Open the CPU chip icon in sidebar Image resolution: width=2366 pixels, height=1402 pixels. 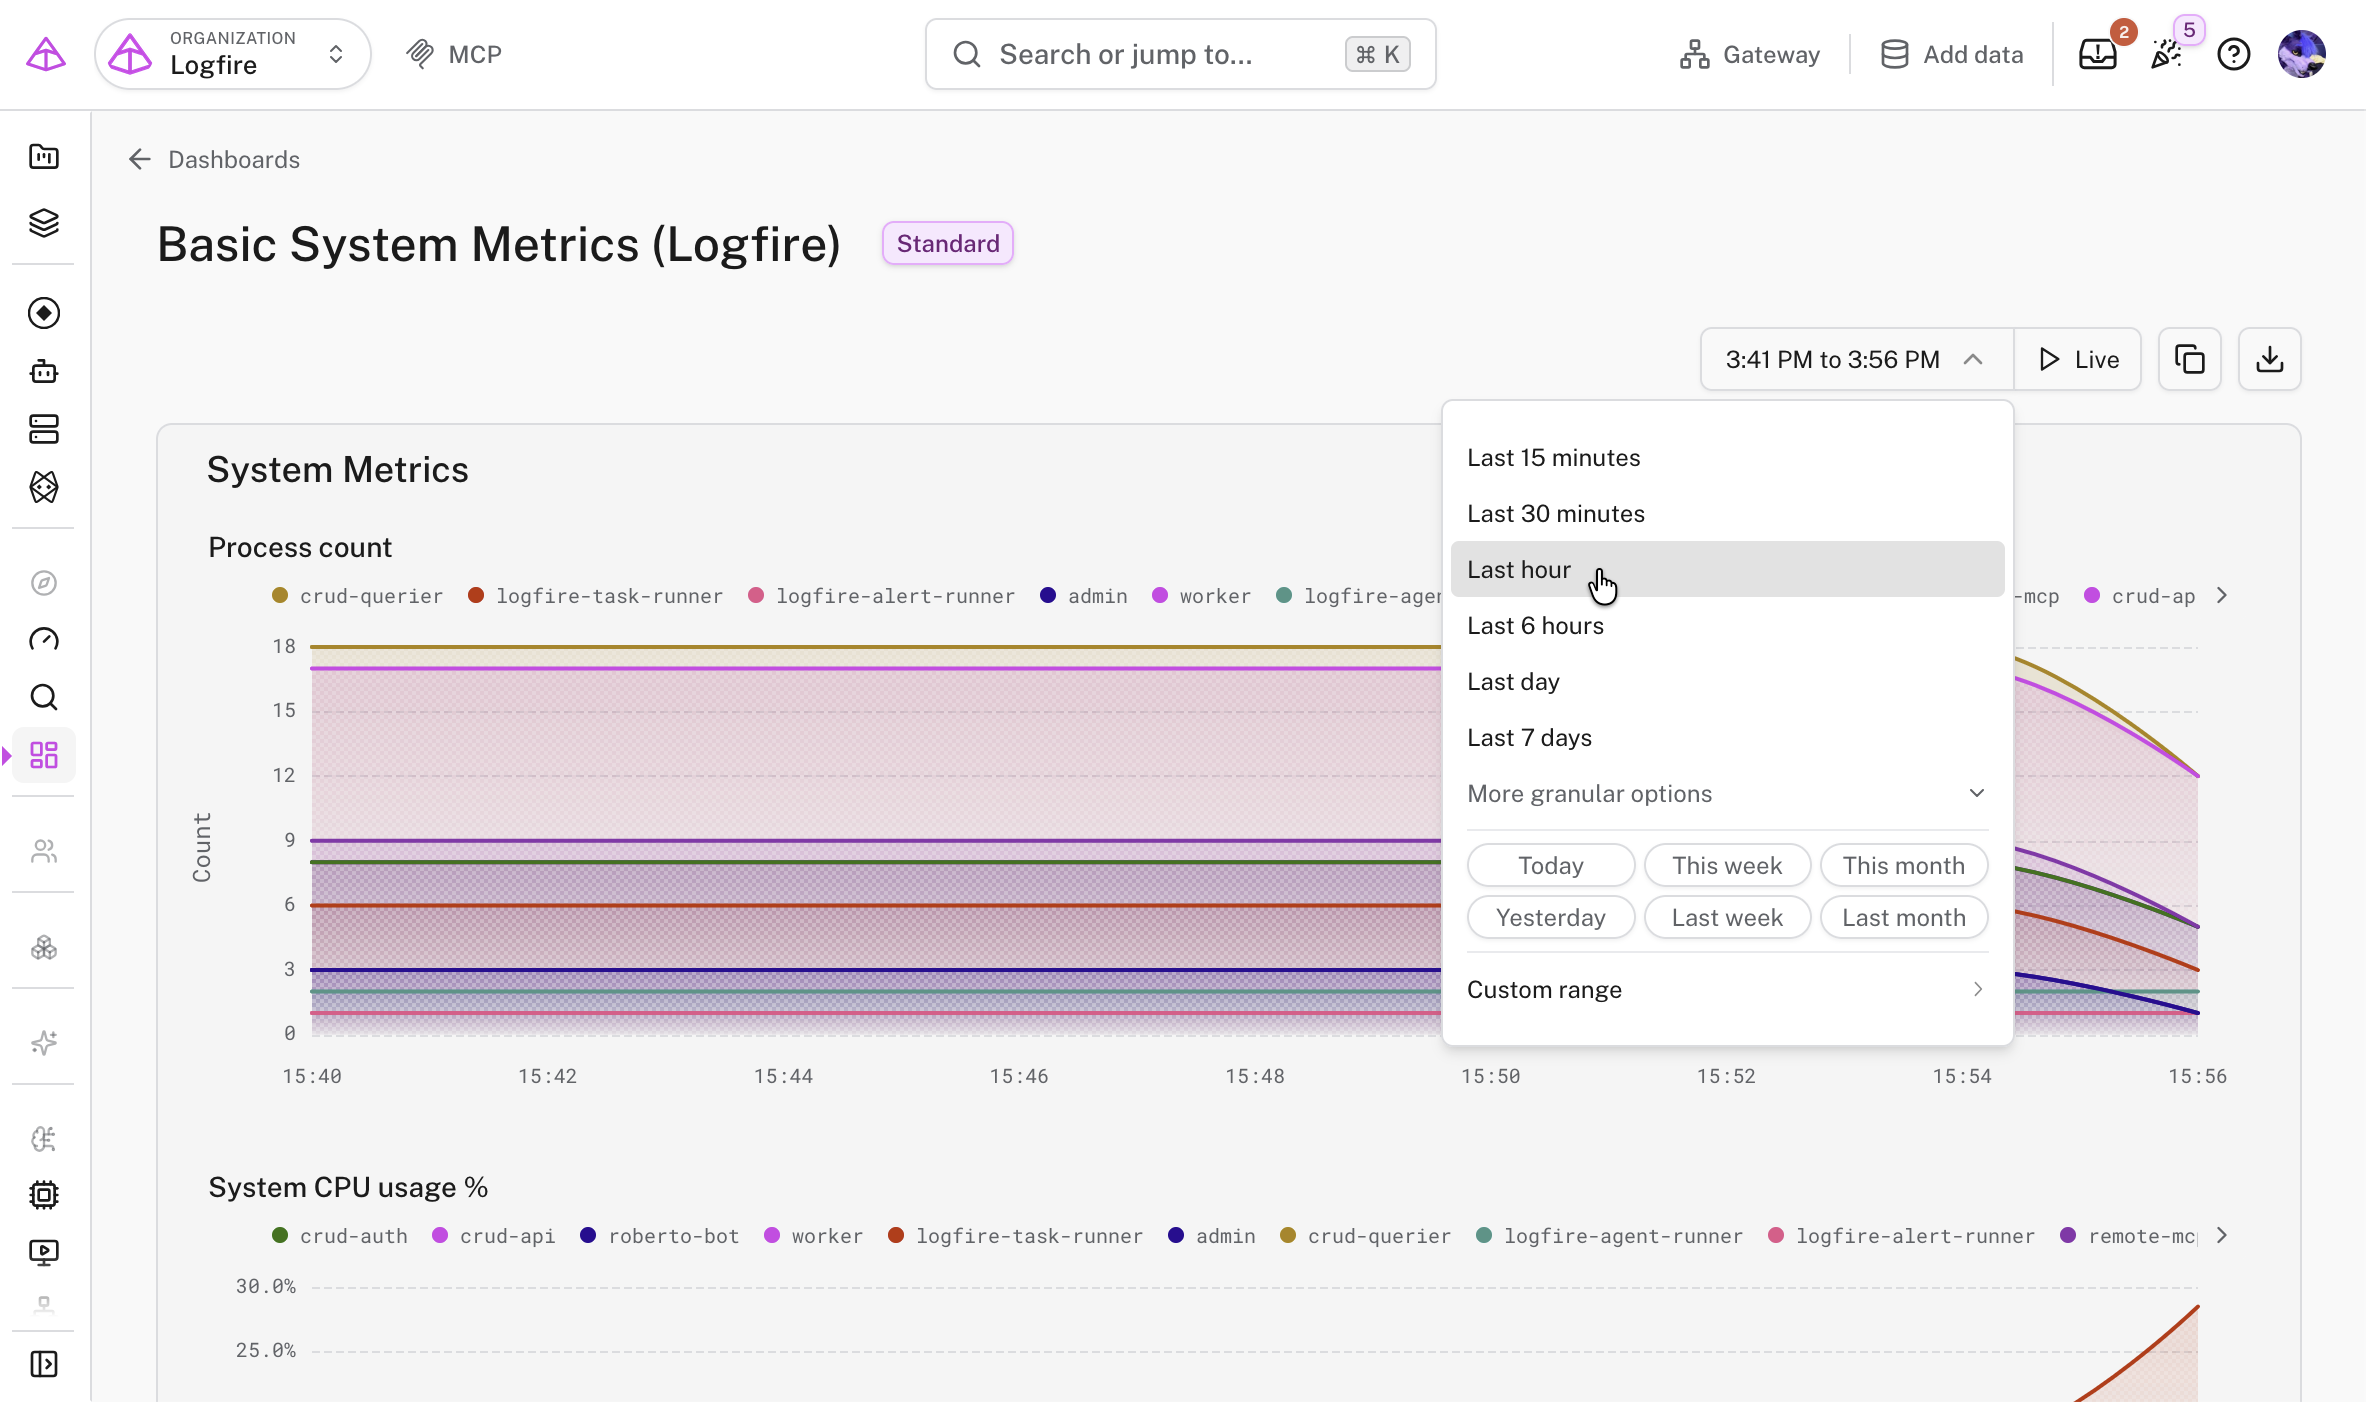pyautogui.click(x=44, y=1195)
